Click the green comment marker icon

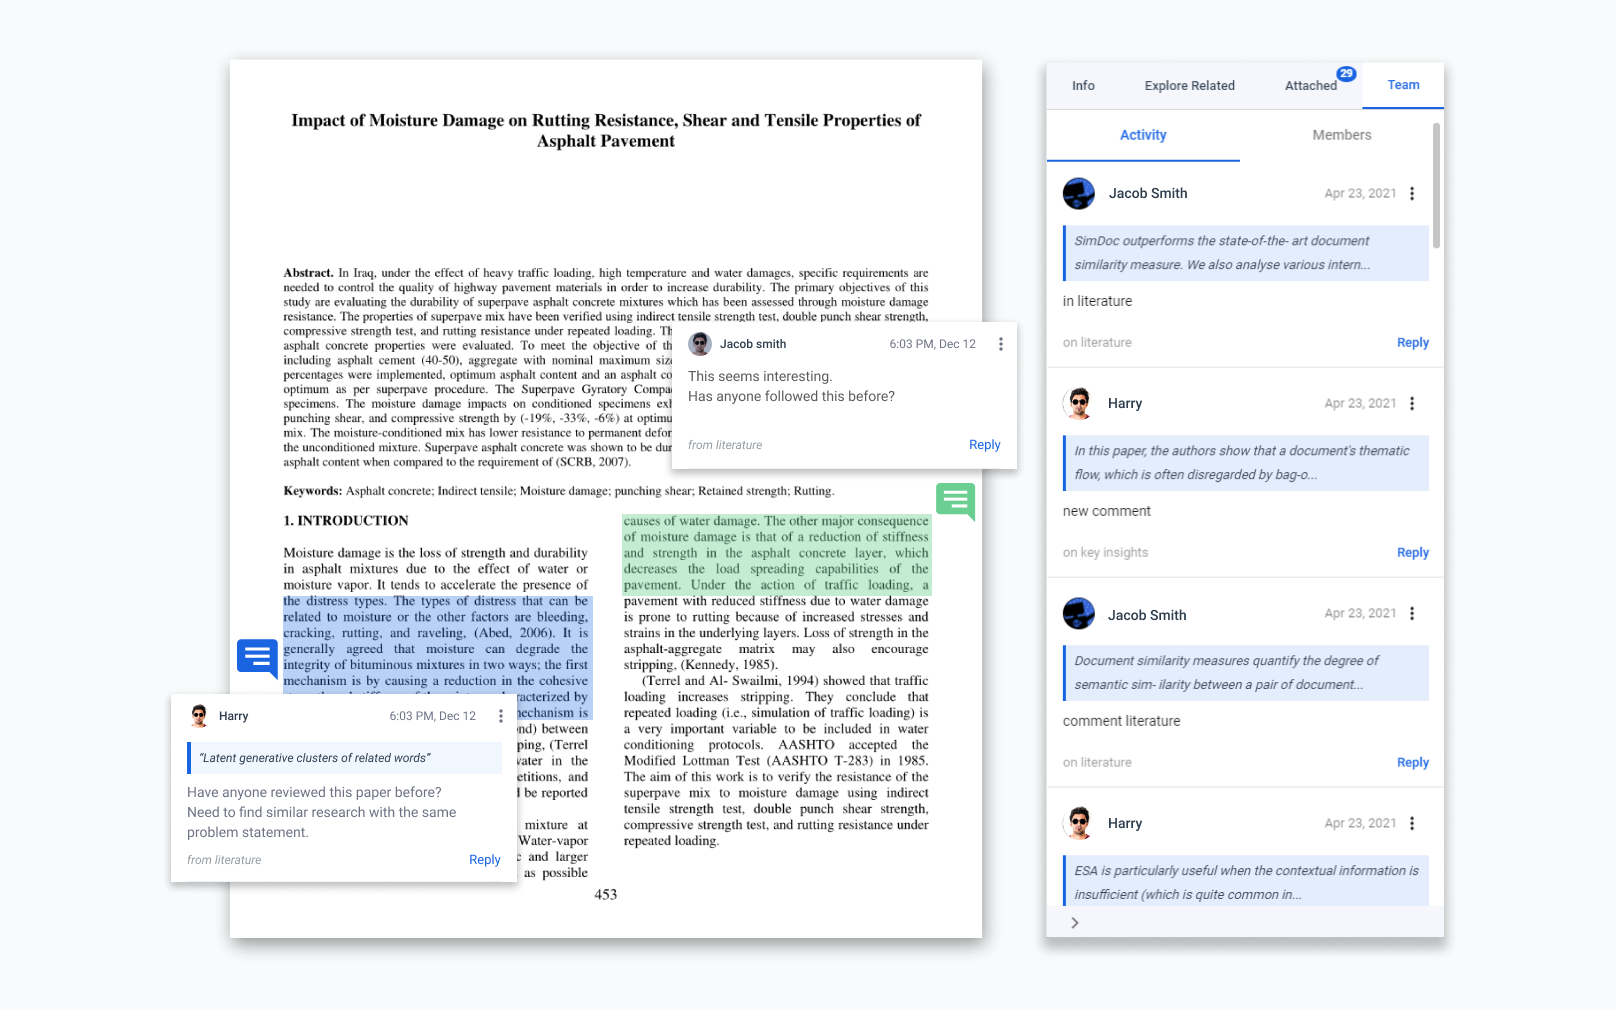click(x=955, y=501)
